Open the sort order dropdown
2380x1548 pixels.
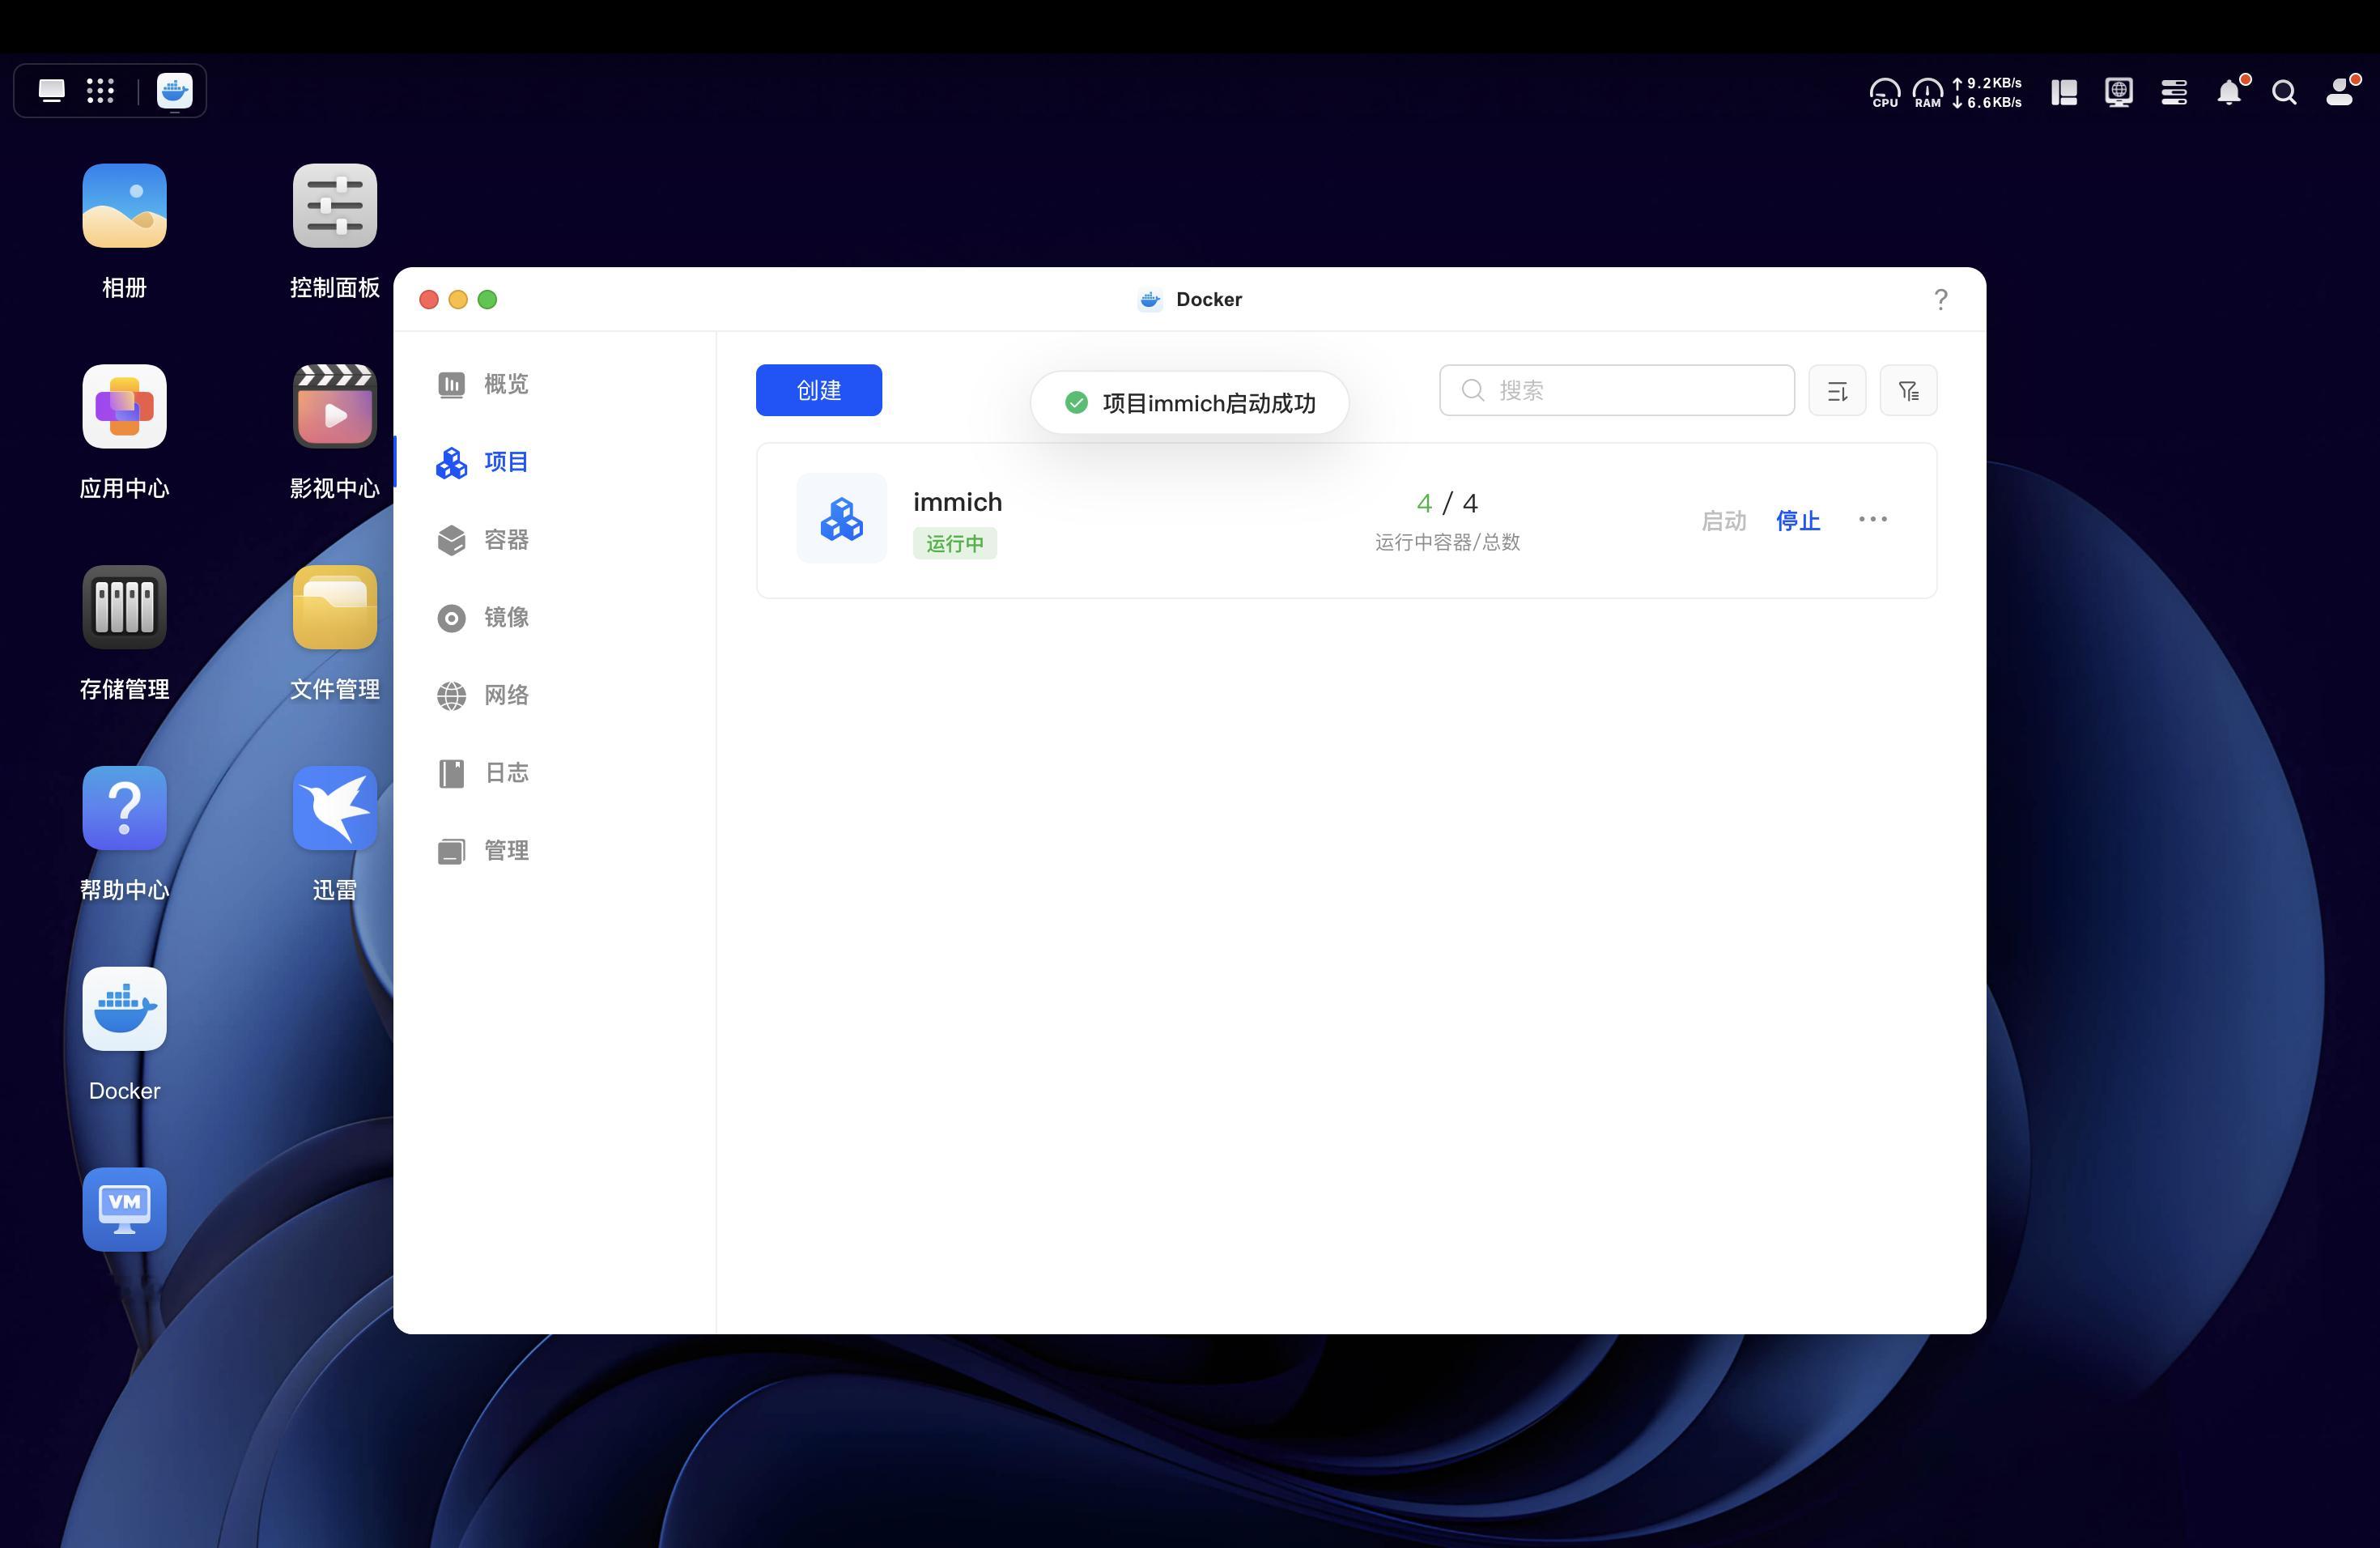pos(1836,391)
